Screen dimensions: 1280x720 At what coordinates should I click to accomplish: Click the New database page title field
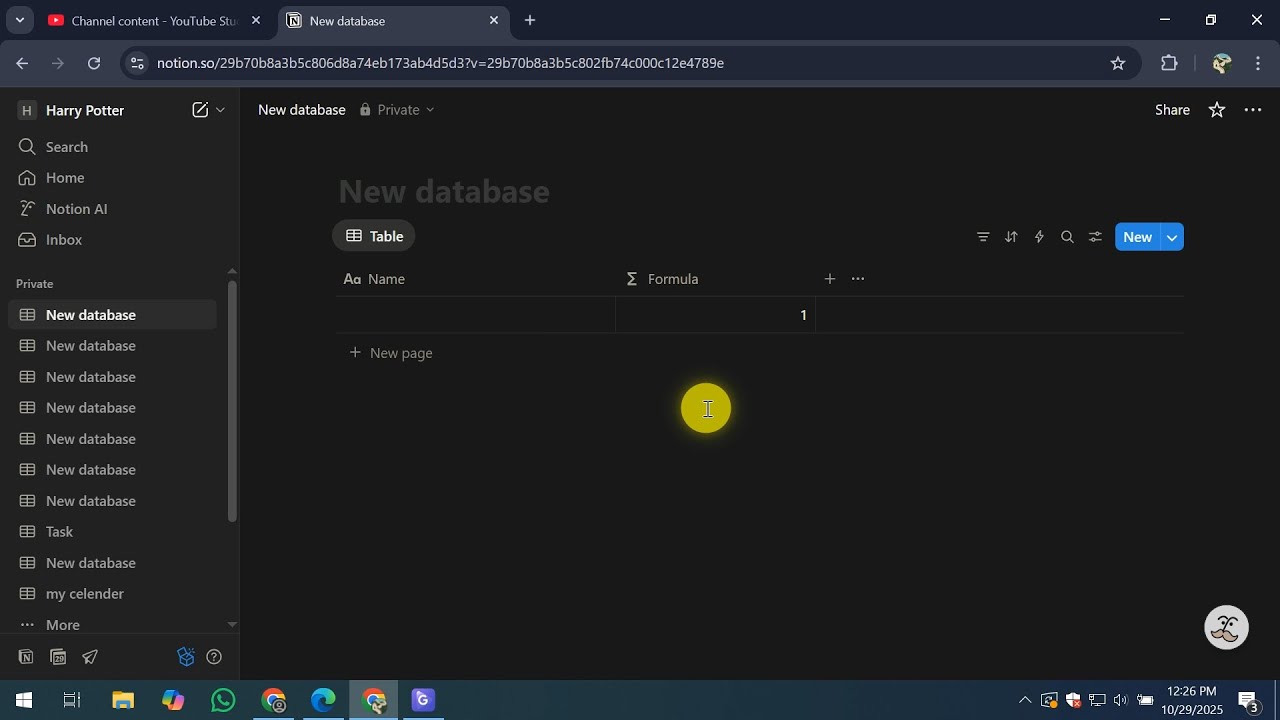click(x=444, y=191)
